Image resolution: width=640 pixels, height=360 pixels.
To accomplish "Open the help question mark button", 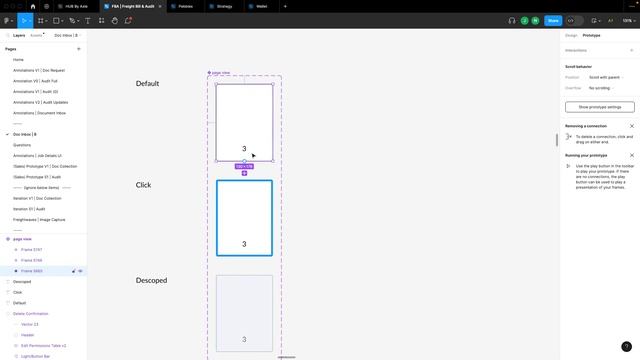I will 627,347.
